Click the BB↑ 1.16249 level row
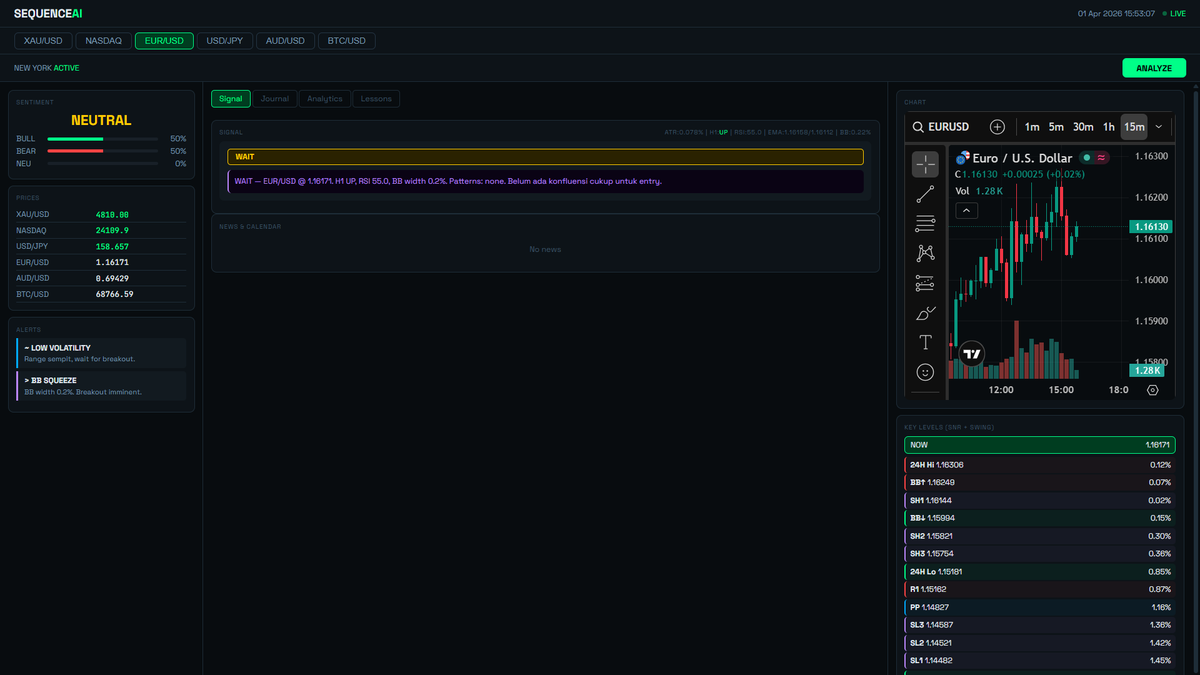Image resolution: width=1200 pixels, height=675 pixels. 1040,482
